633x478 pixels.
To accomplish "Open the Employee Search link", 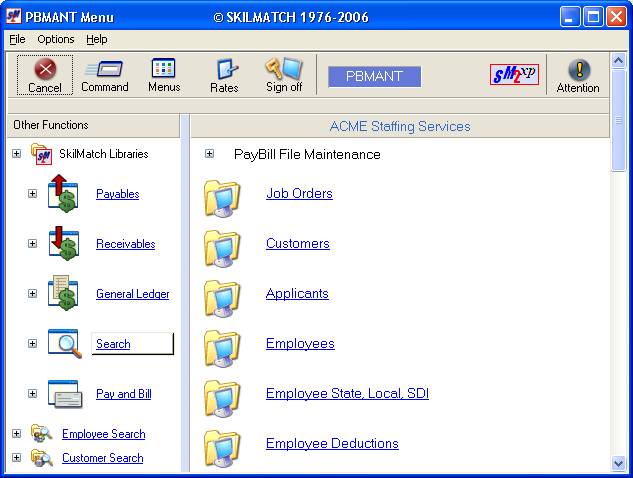I will [104, 434].
